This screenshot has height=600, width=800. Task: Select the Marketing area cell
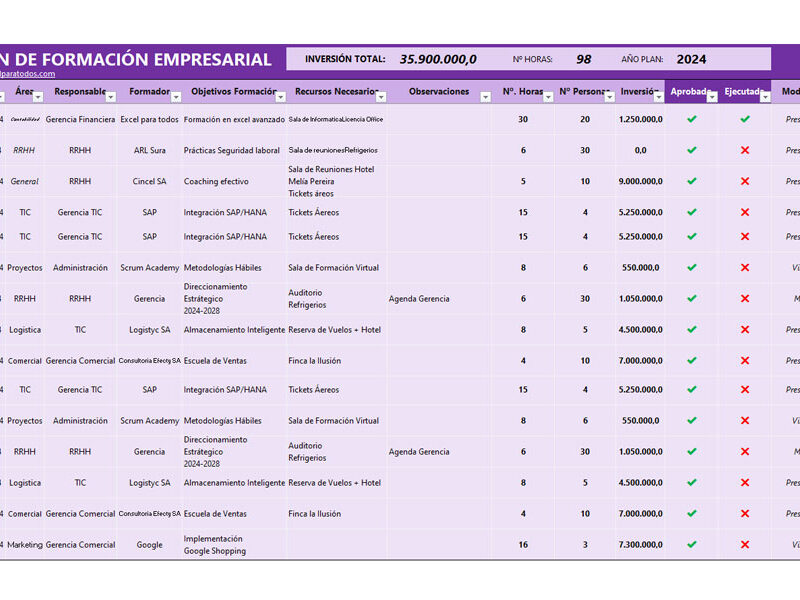[24, 545]
